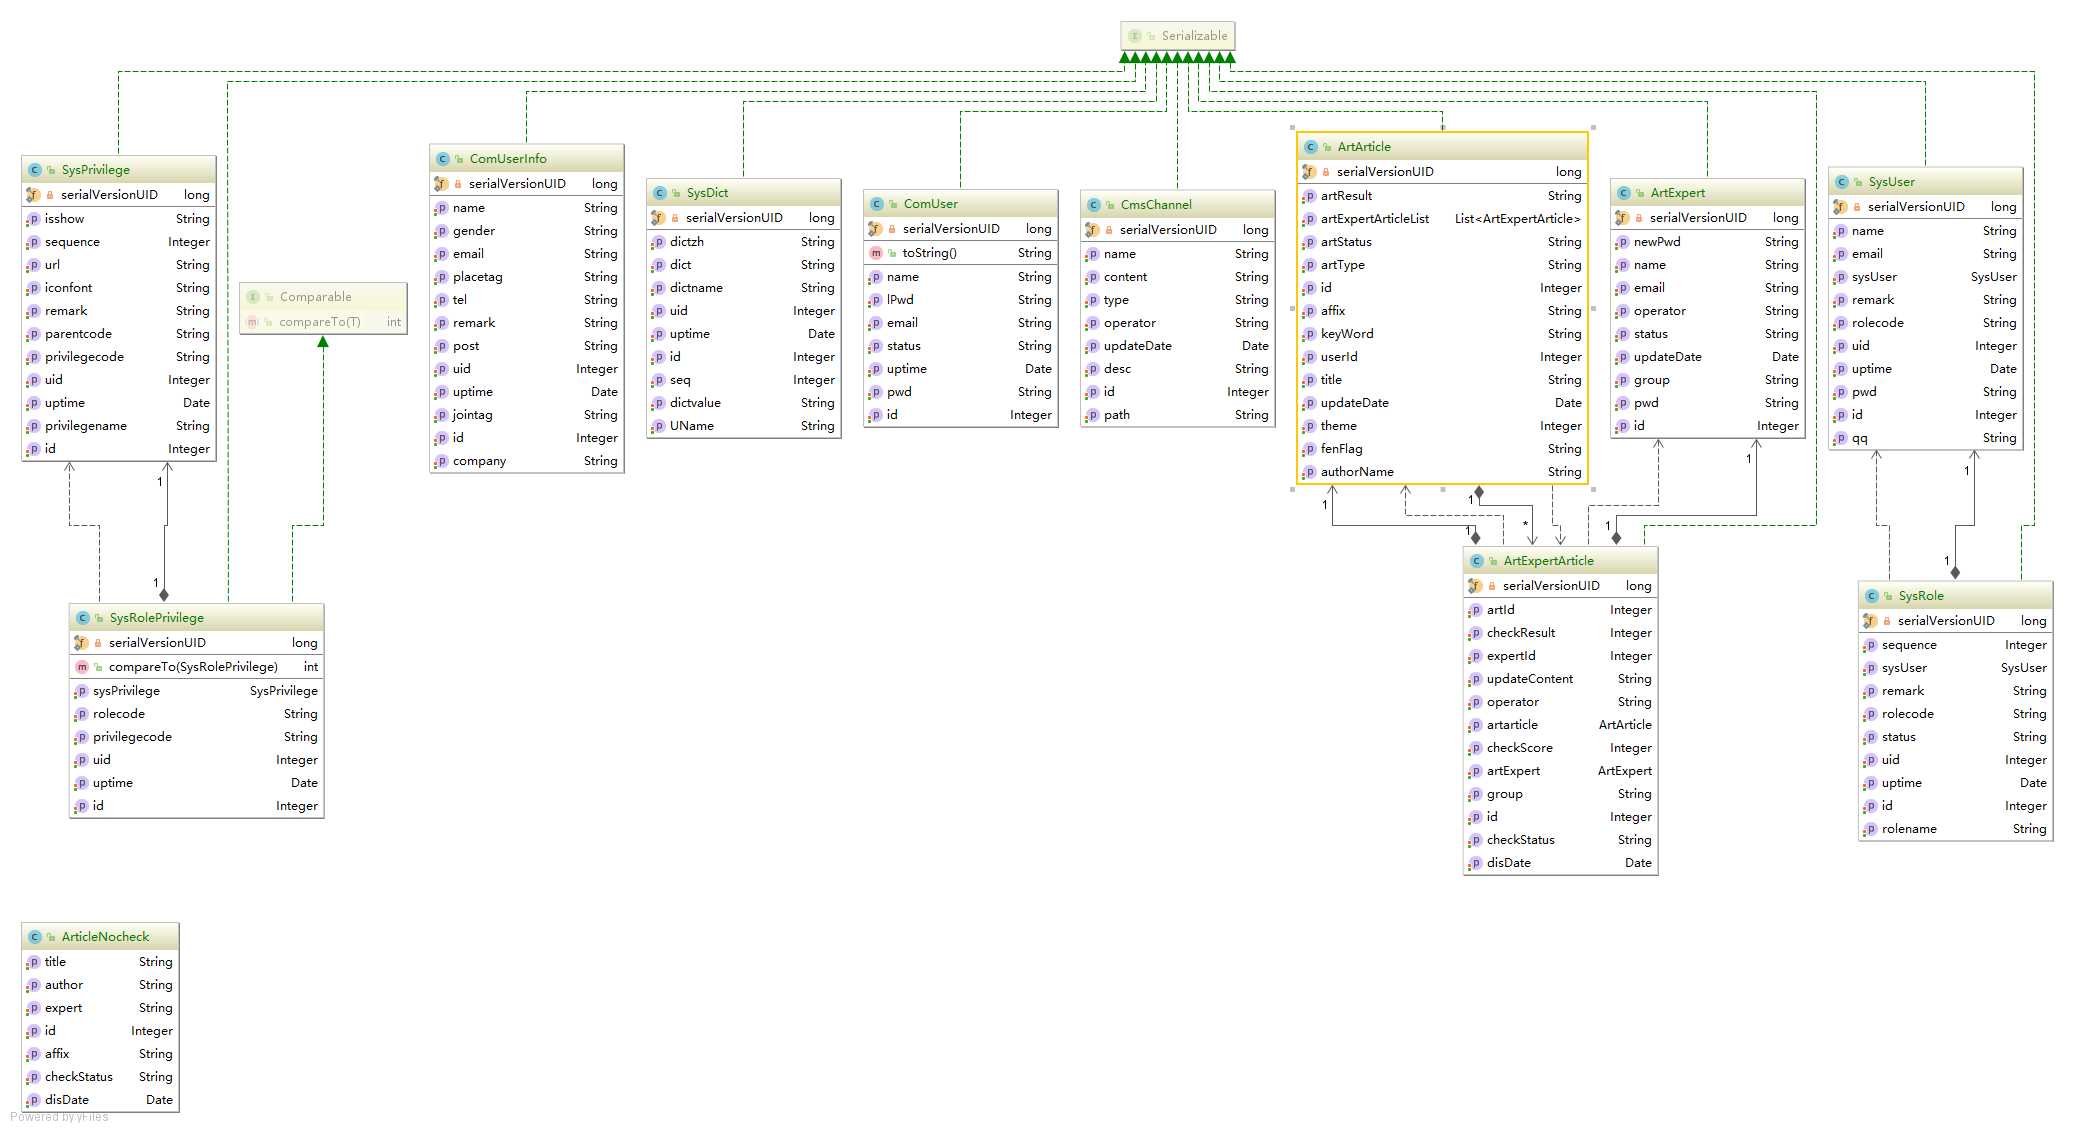2074x1133 pixels.
Task: Click the class icon of SysRole
Action: 1872,596
